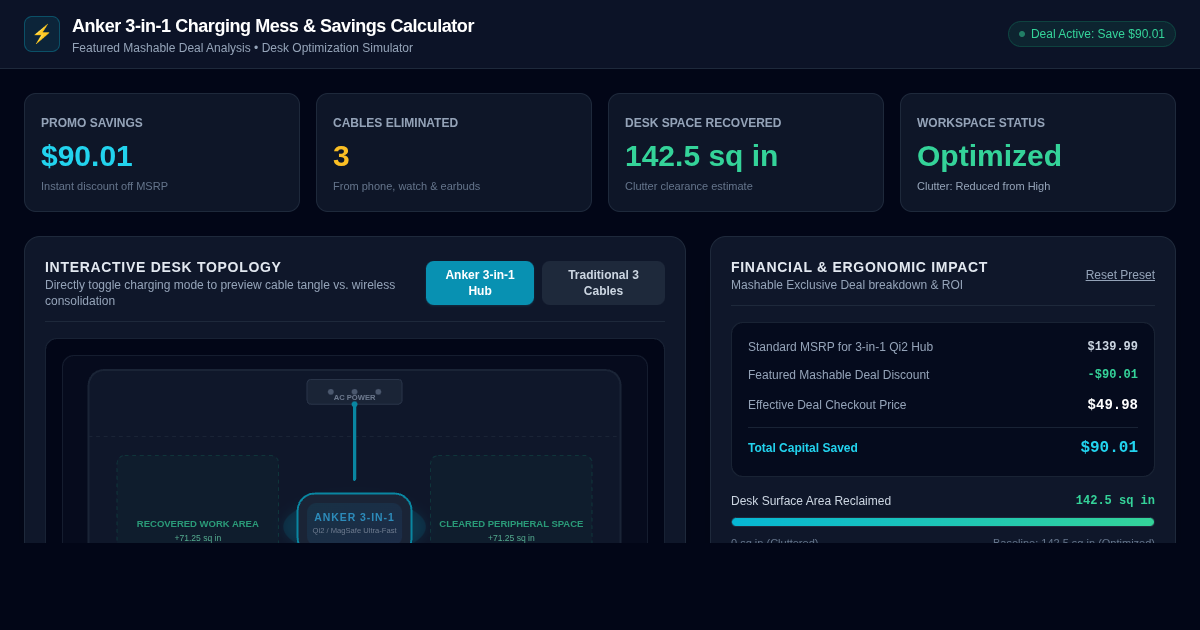Screen dimensions: 1200x630
Task: Click 'Instant discount off MSRP' caption
Action: pos(104,186)
